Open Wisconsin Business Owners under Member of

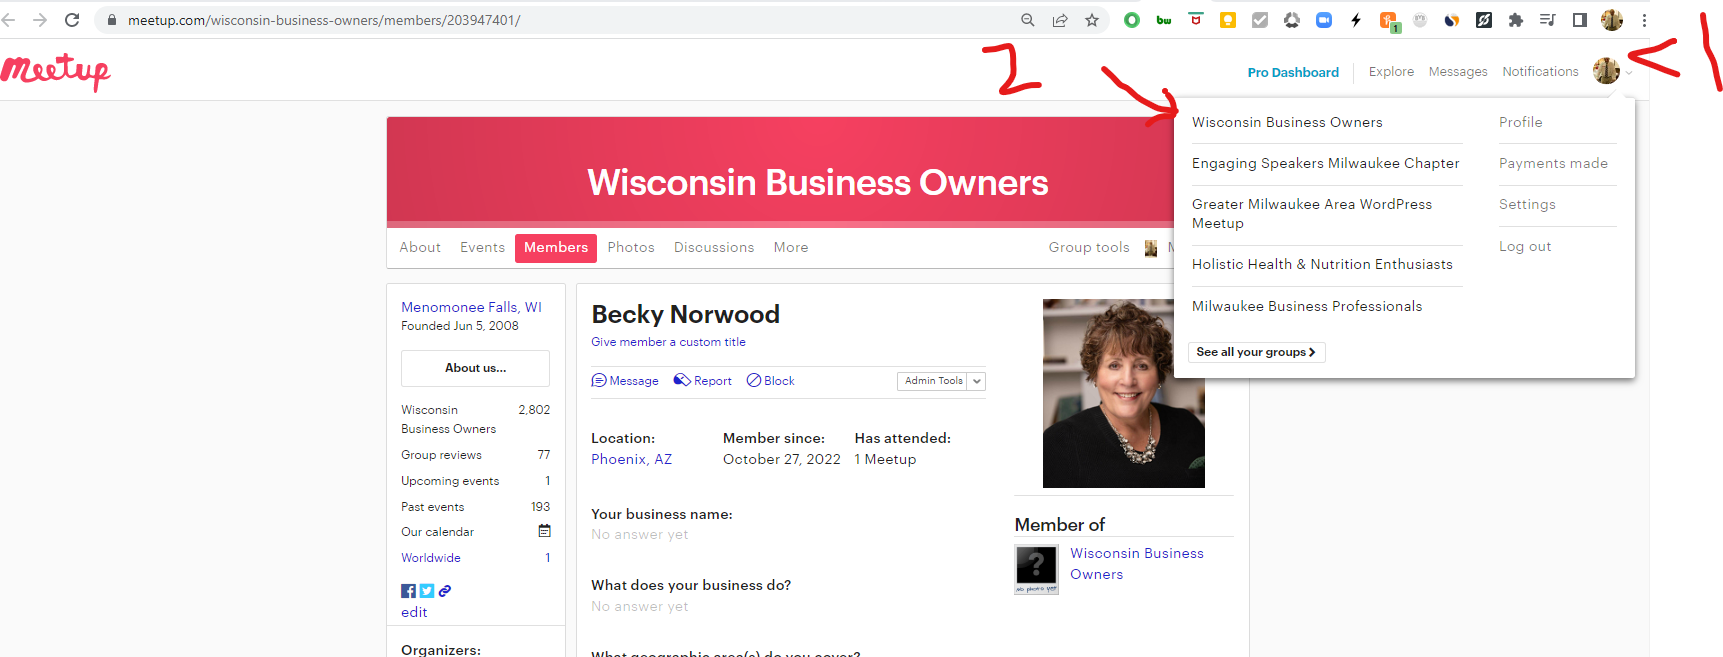coord(1136,564)
